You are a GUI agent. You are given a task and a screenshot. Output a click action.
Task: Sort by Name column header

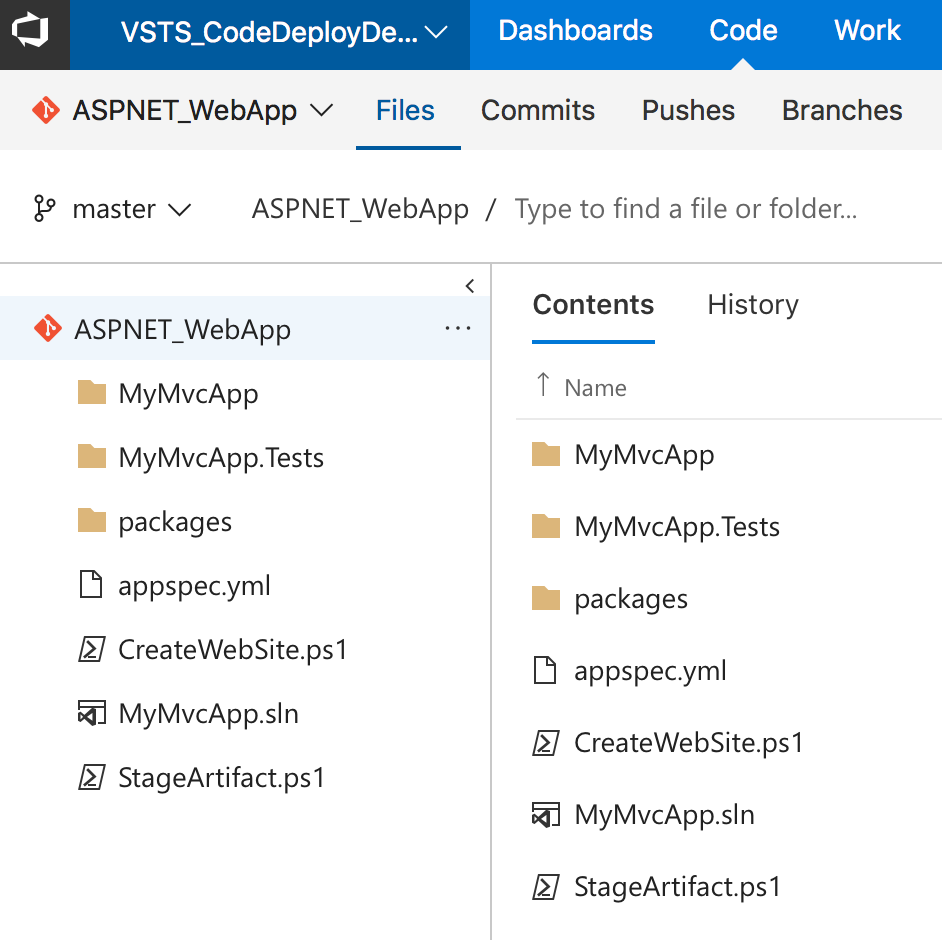pyautogui.click(x=595, y=389)
